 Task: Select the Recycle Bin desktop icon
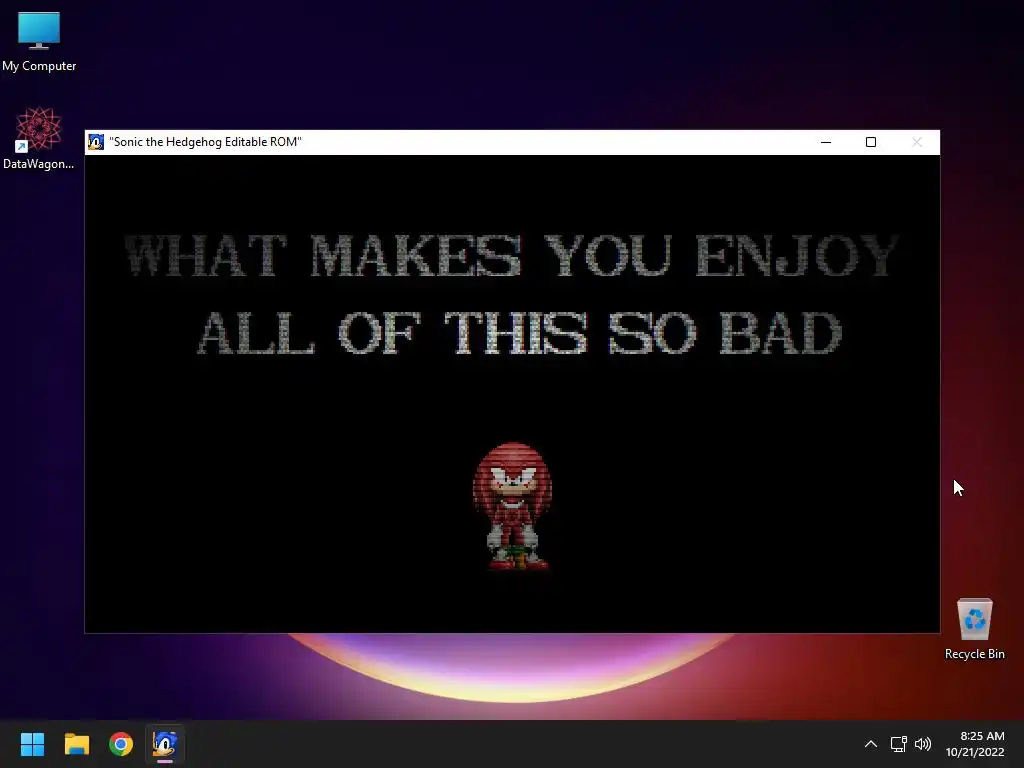974,628
